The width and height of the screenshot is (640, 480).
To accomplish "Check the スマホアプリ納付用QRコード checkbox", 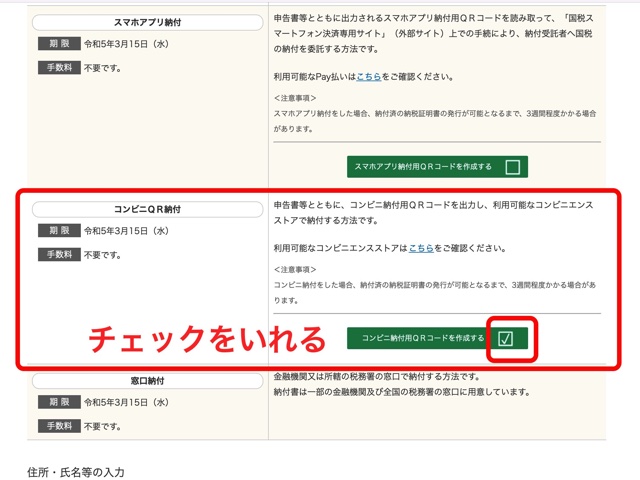I will point(513,167).
